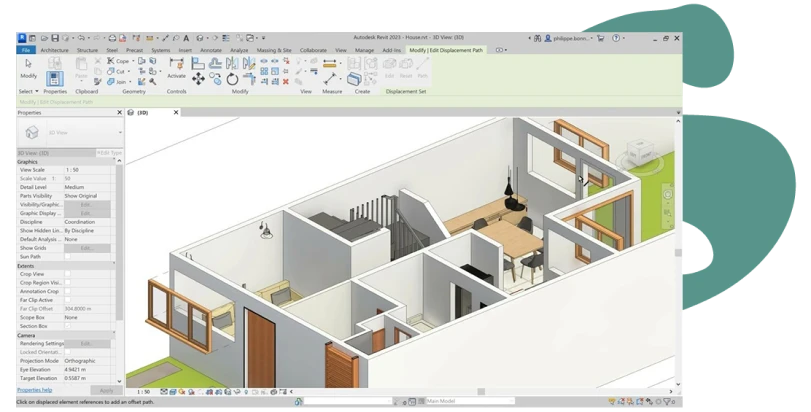Click Edit button for Show Grids

[86, 248]
